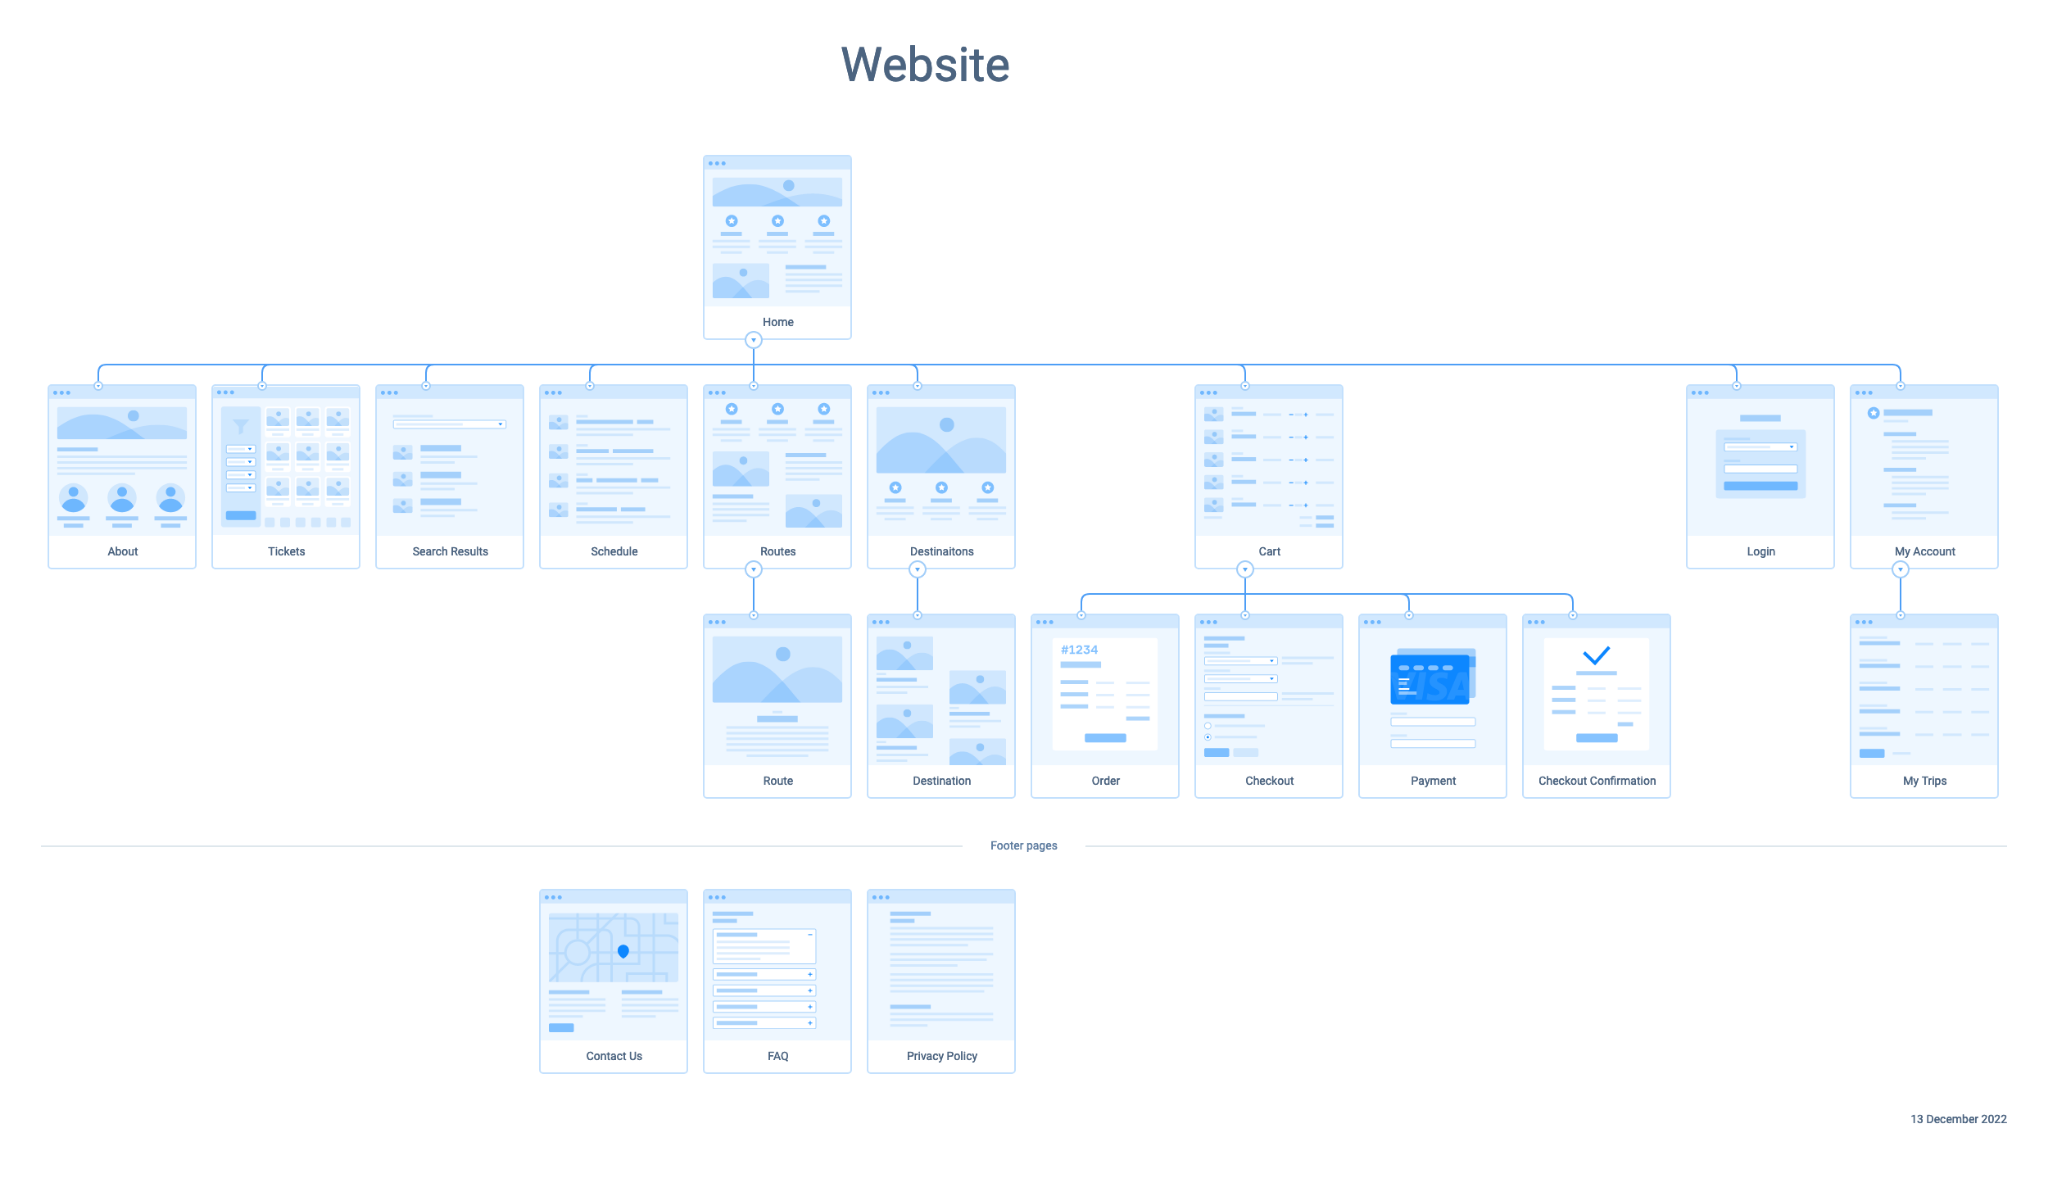Open the Cart page wireframe
This screenshot has width=2048, height=1180.
1265,463
